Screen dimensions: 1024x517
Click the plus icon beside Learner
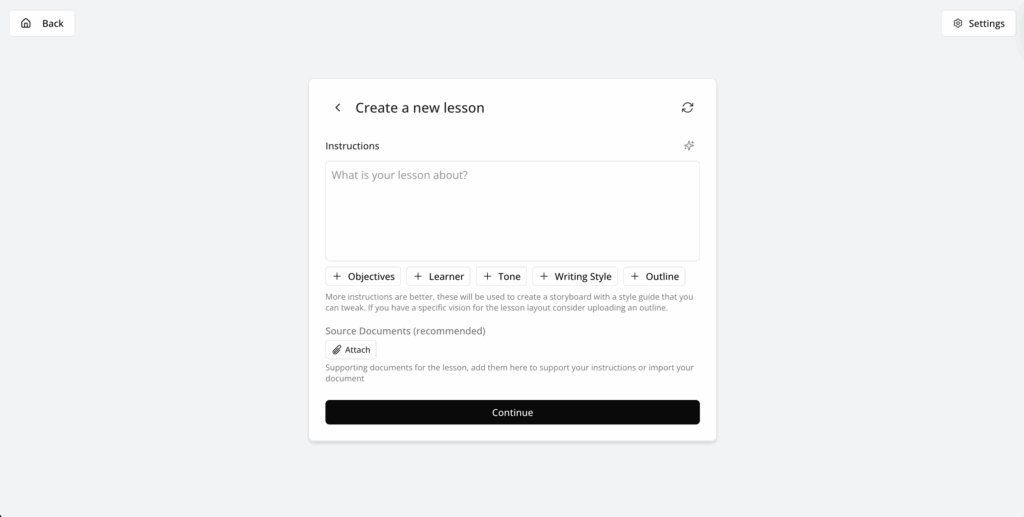(418, 277)
